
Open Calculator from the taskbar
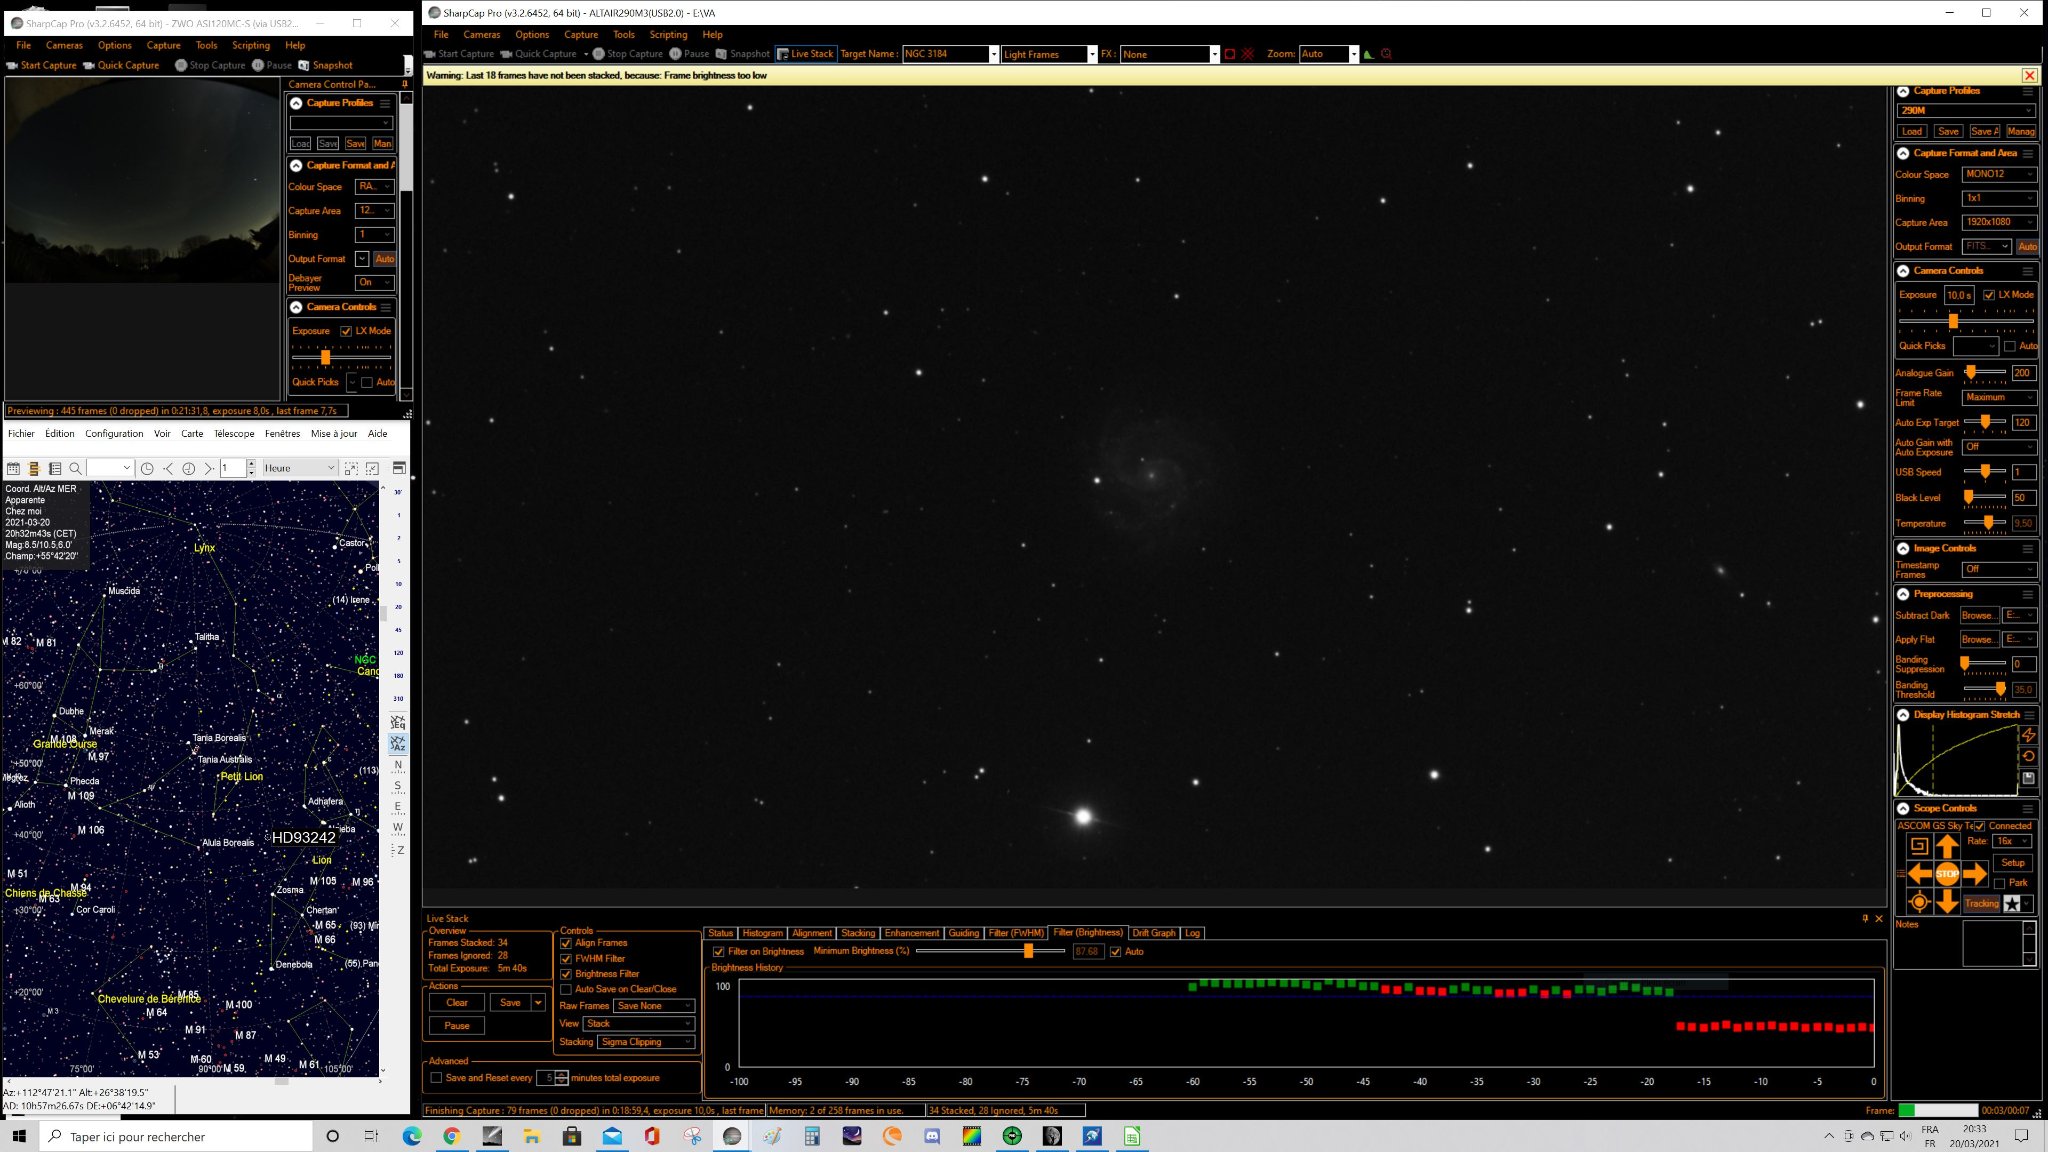tap(812, 1136)
